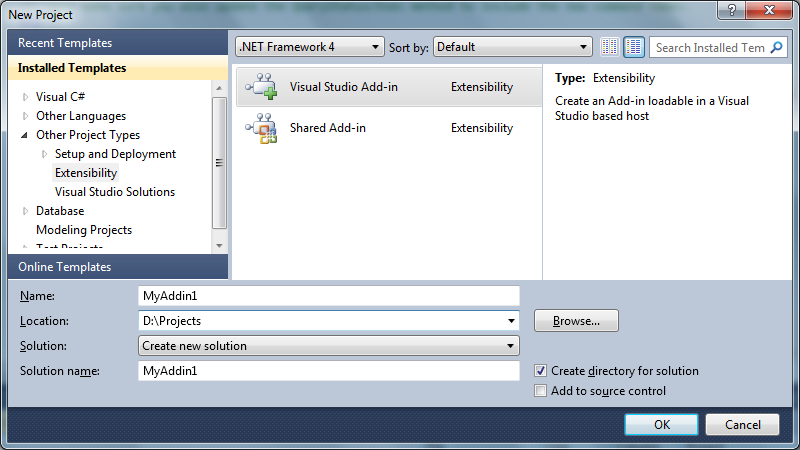Open the Installed Templates section
800x450 pixels.
118,68
